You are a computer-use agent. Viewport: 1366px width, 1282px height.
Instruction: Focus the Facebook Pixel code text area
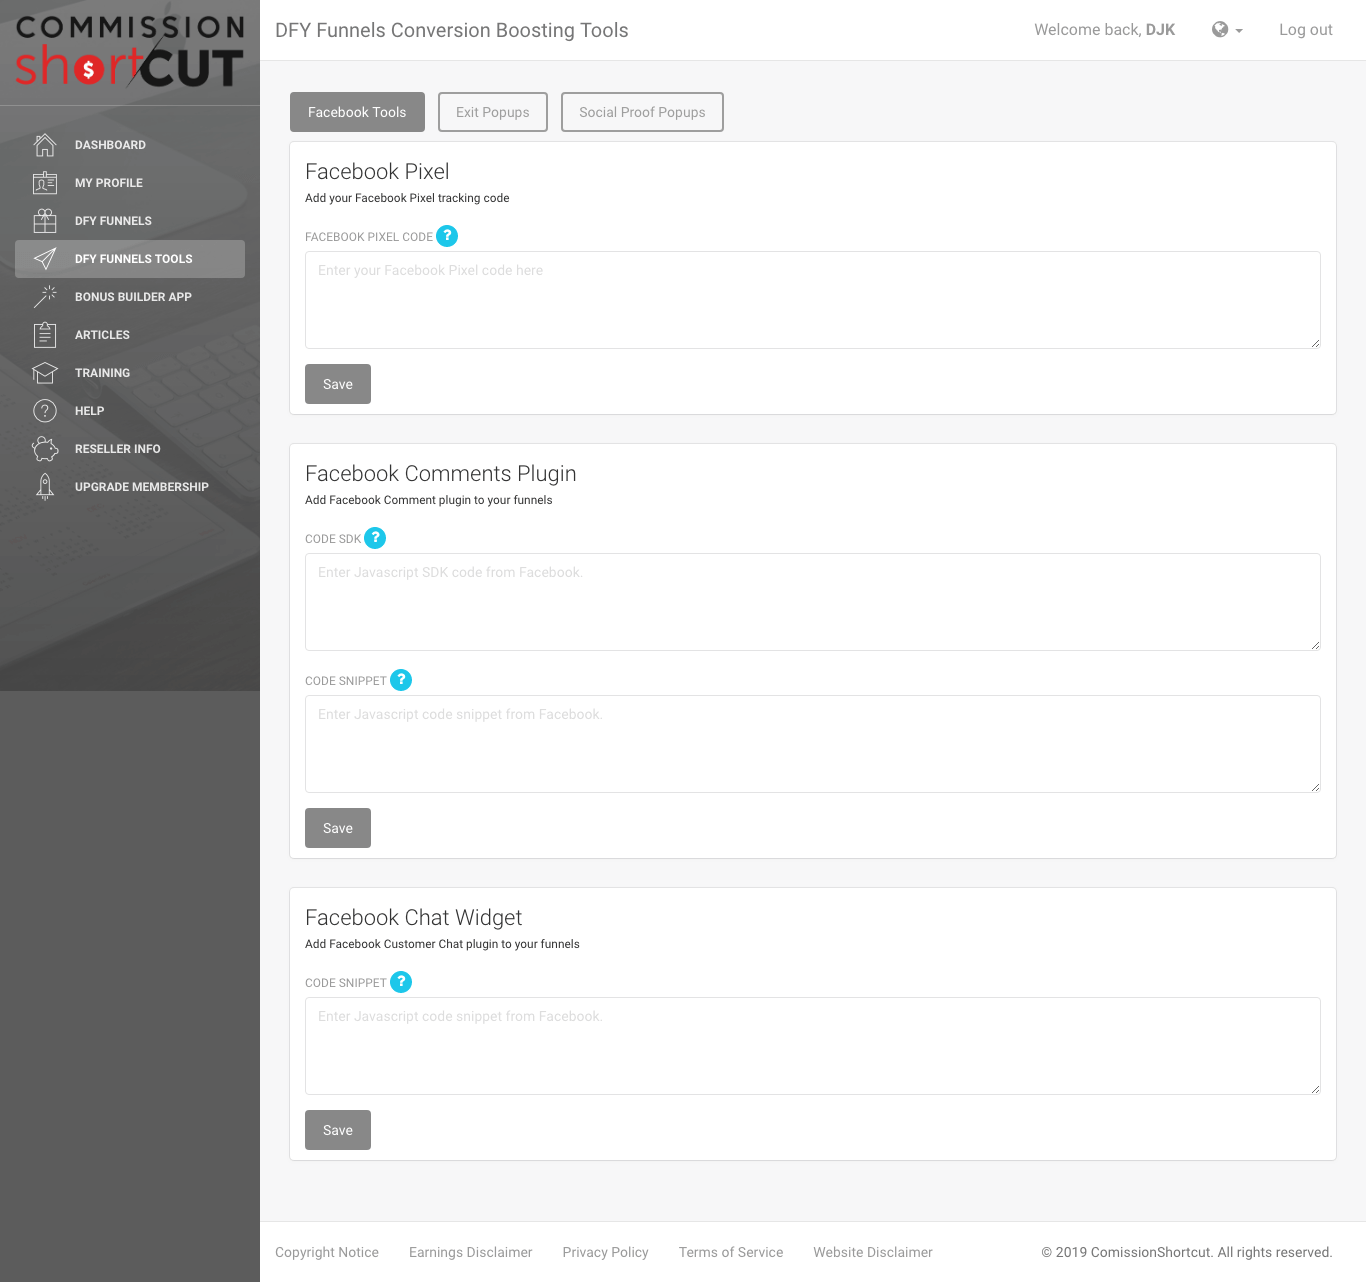tap(813, 300)
